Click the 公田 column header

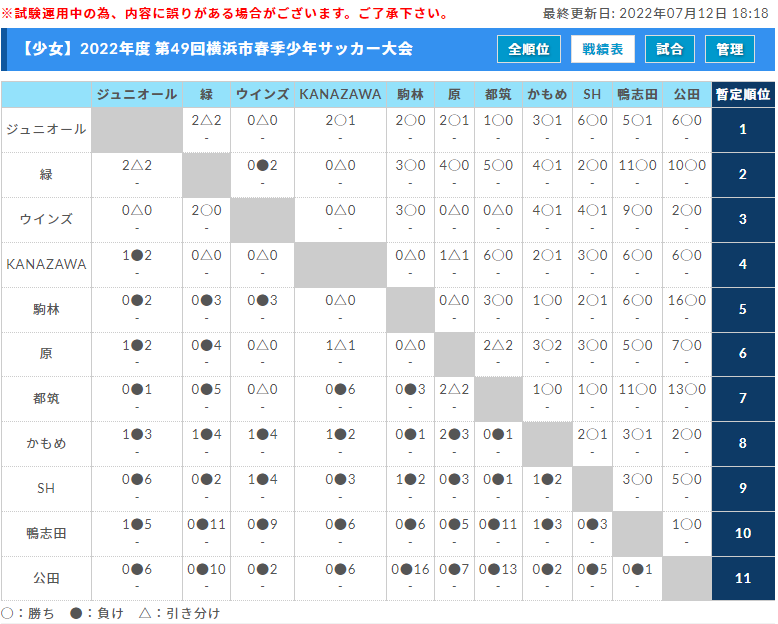tap(687, 95)
